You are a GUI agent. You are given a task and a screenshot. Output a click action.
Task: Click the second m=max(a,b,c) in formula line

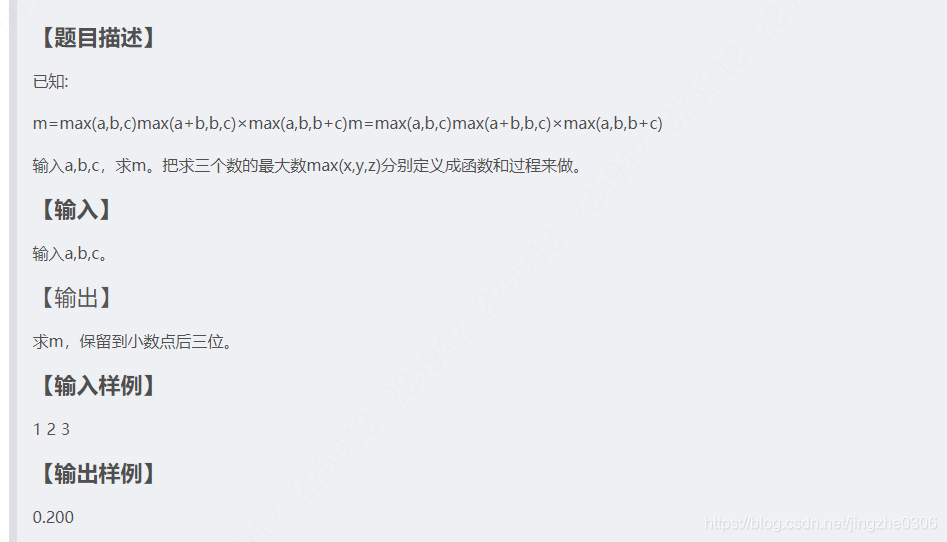pos(400,124)
